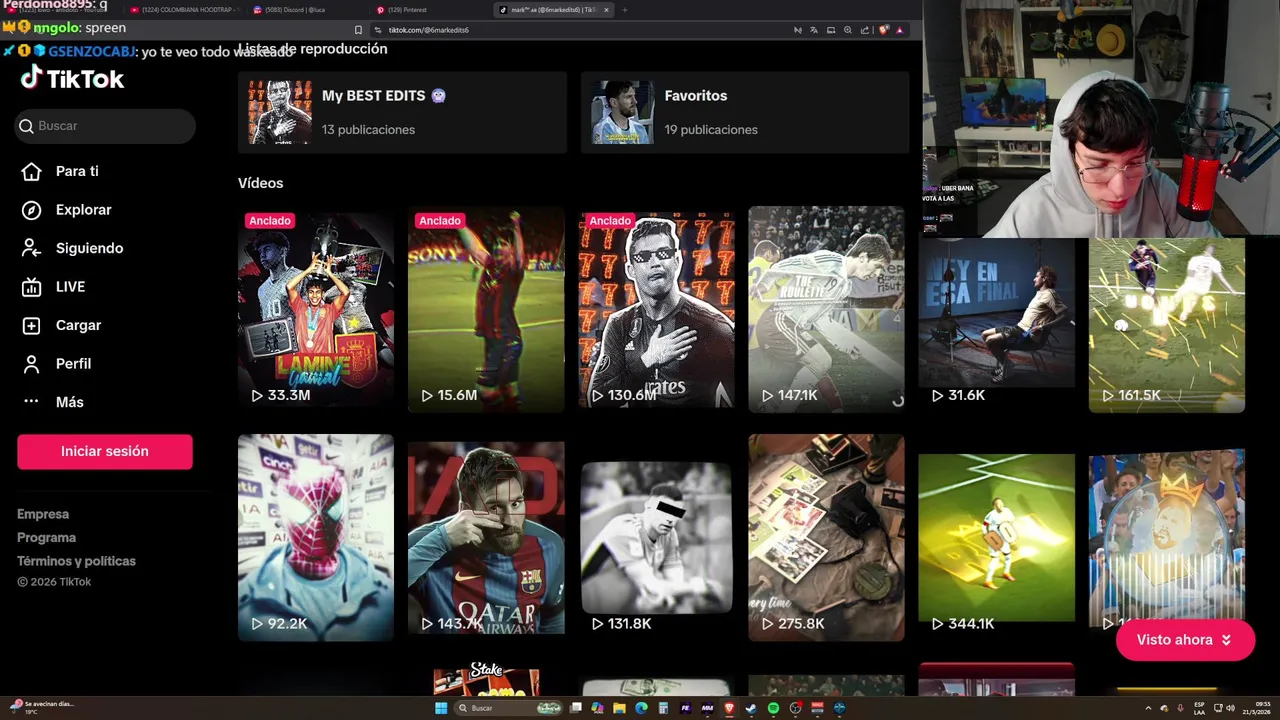1280x720 pixels.
Task: Open File Explorer from taskbar
Action: (x=619, y=708)
